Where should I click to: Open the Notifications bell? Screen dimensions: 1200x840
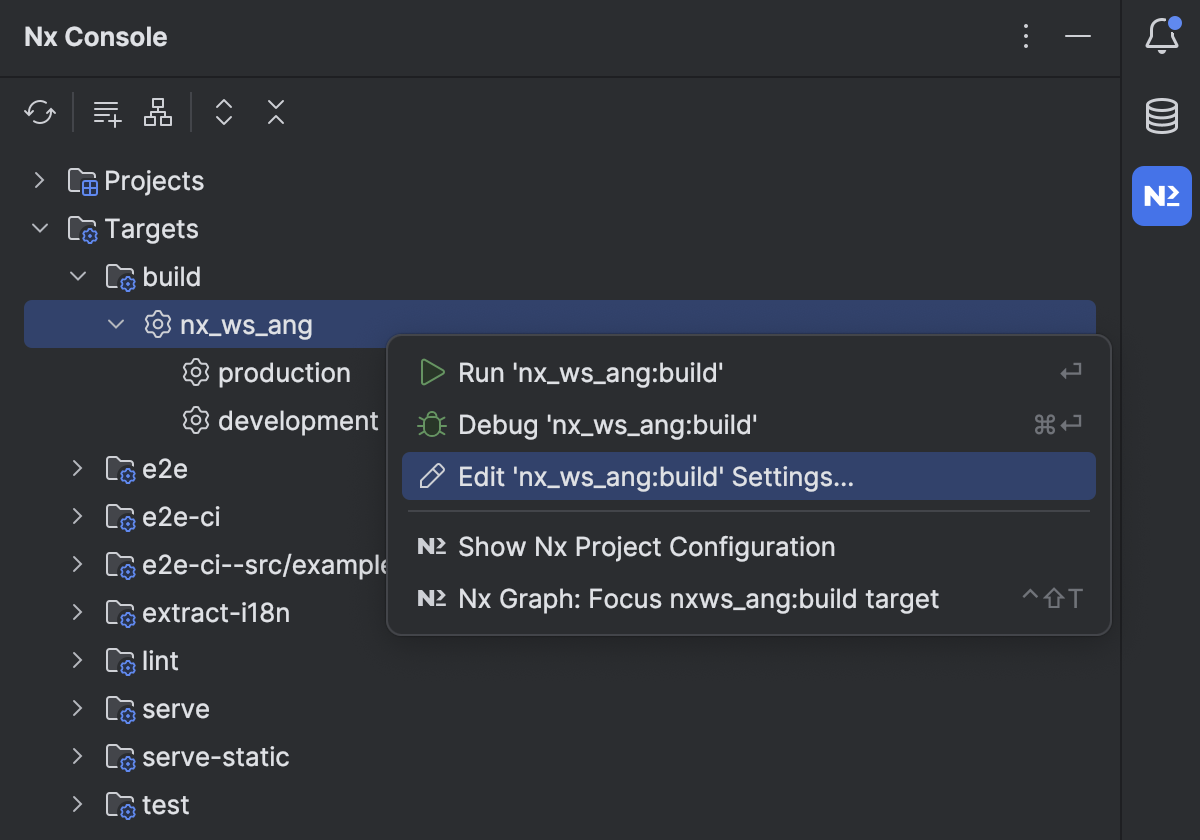coord(1161,36)
